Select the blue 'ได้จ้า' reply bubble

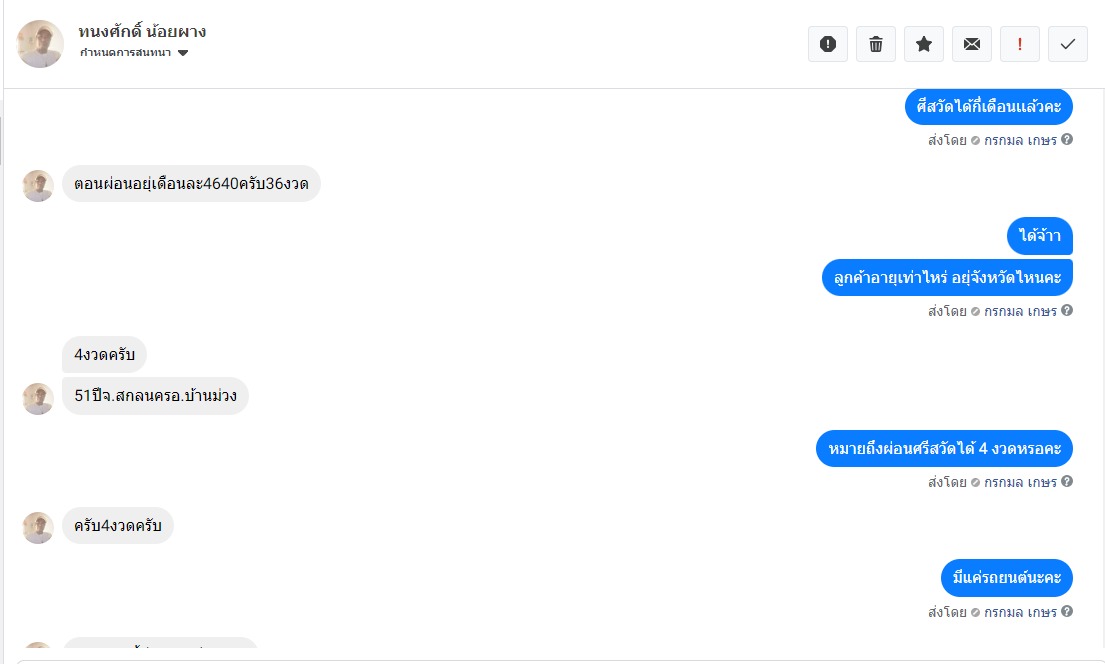tap(1040, 236)
